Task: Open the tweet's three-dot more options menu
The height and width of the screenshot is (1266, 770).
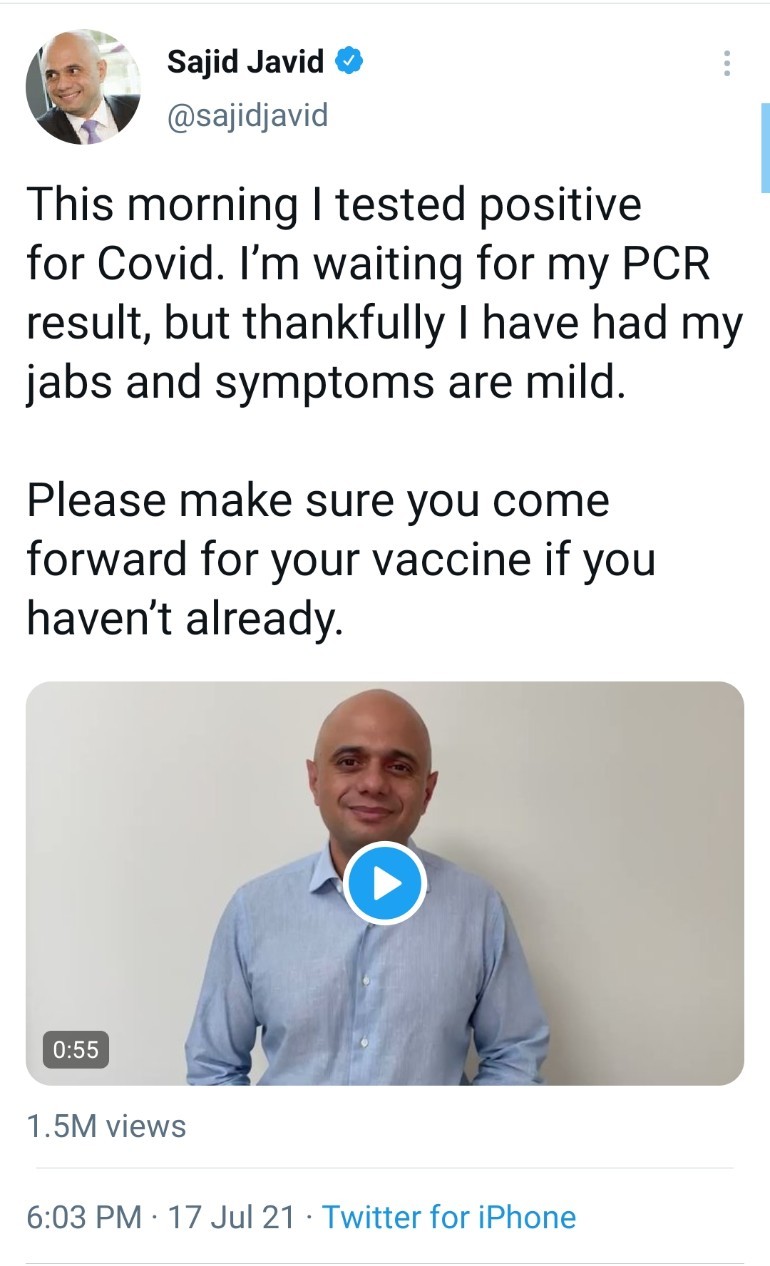Action: point(727,63)
